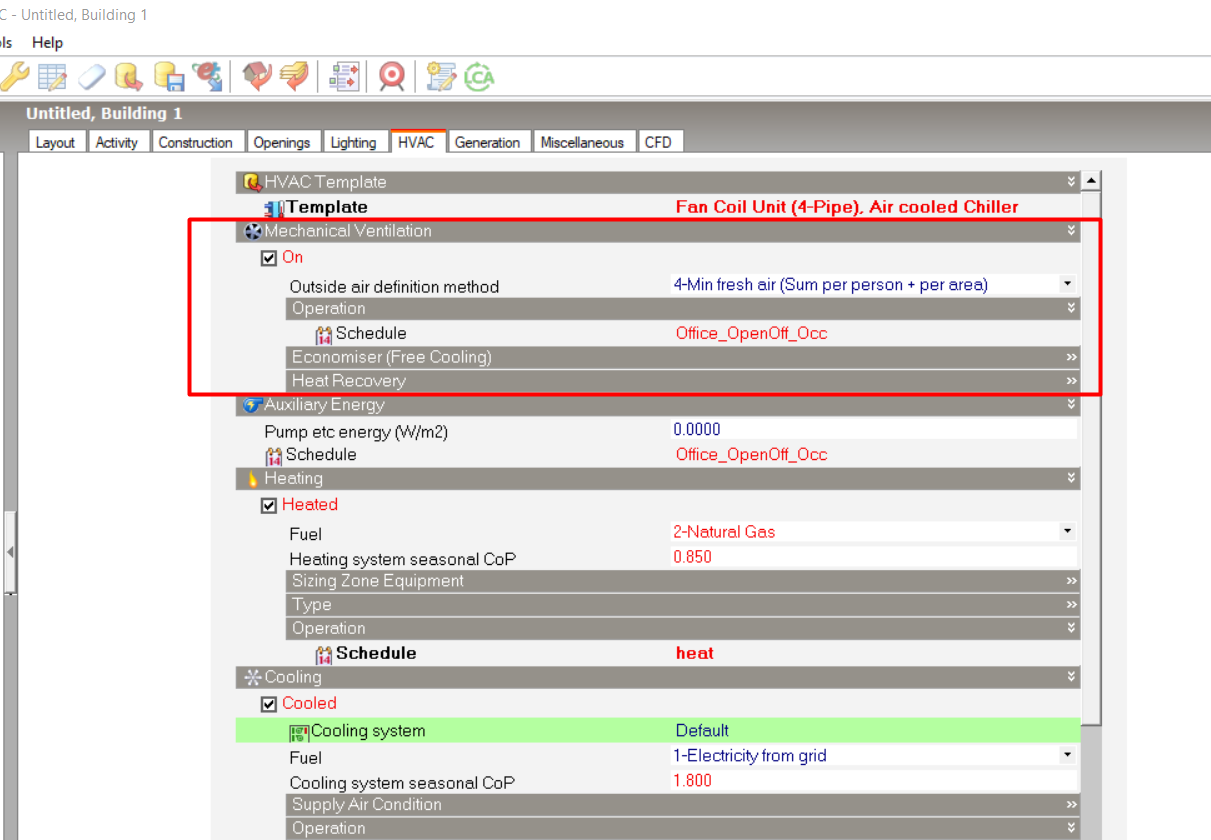
Task: Switch to the Layout tab
Action: (x=56, y=142)
